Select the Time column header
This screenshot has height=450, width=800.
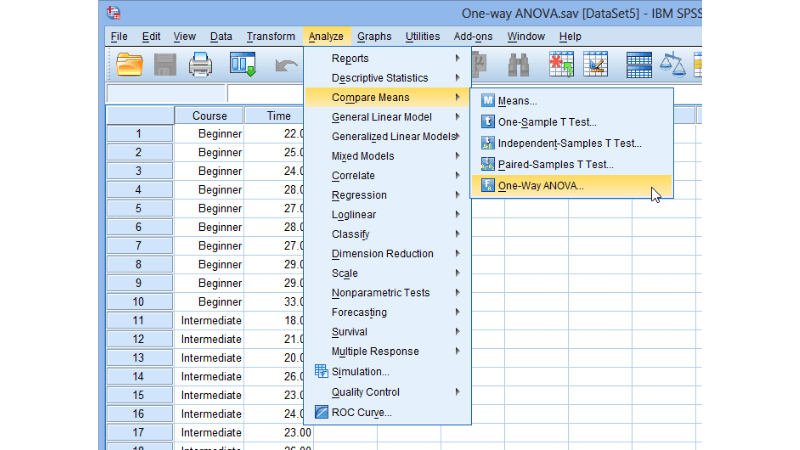coord(279,116)
